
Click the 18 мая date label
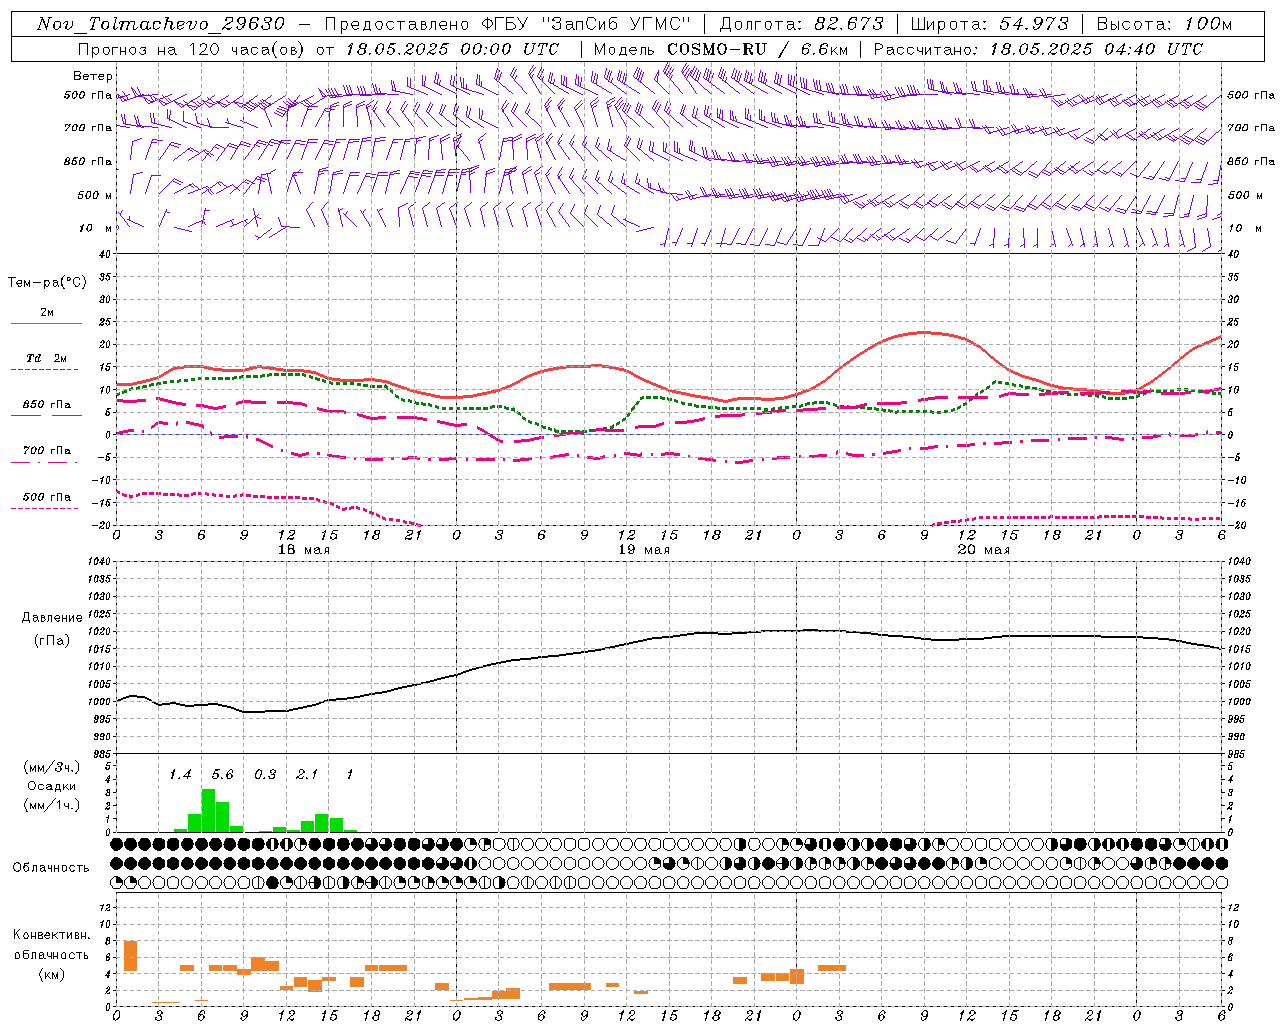tap(303, 550)
